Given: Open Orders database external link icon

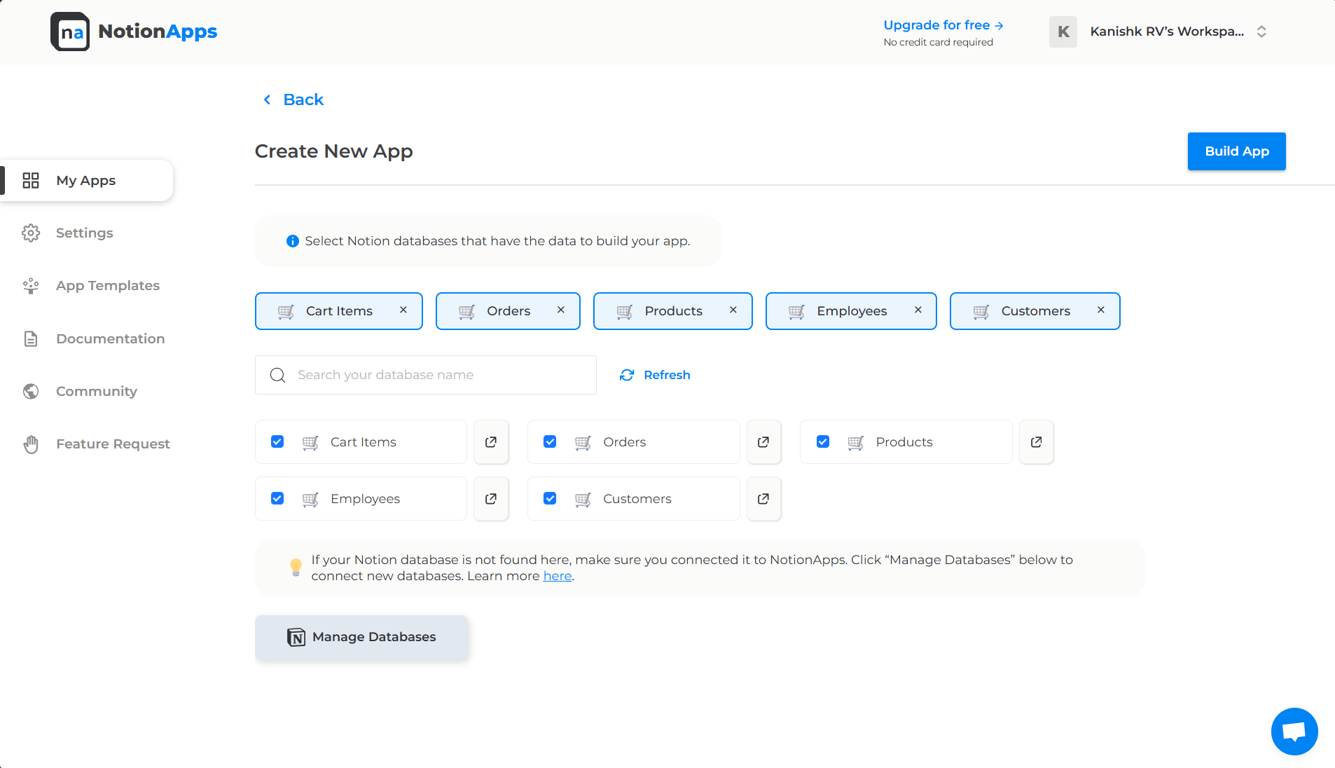Looking at the screenshot, I should (763, 442).
